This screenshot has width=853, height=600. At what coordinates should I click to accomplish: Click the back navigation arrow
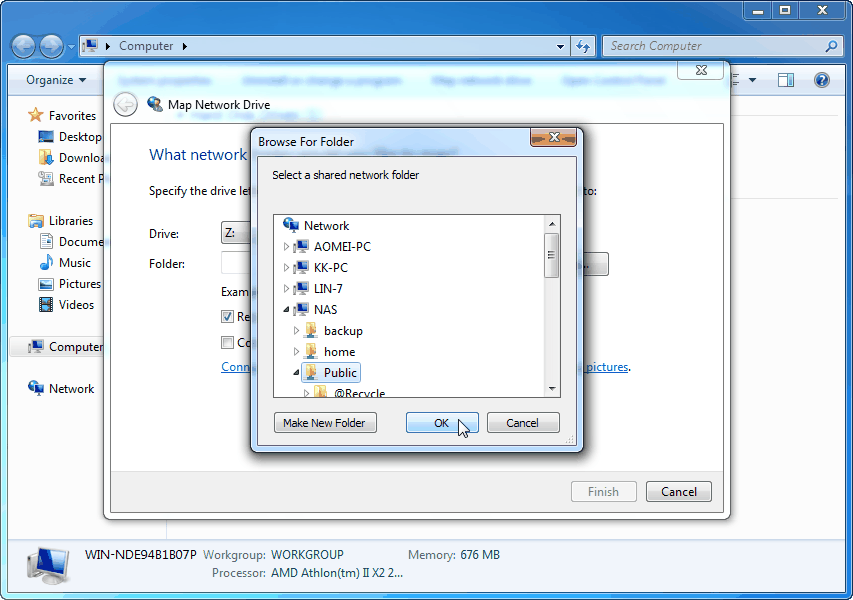(22, 46)
